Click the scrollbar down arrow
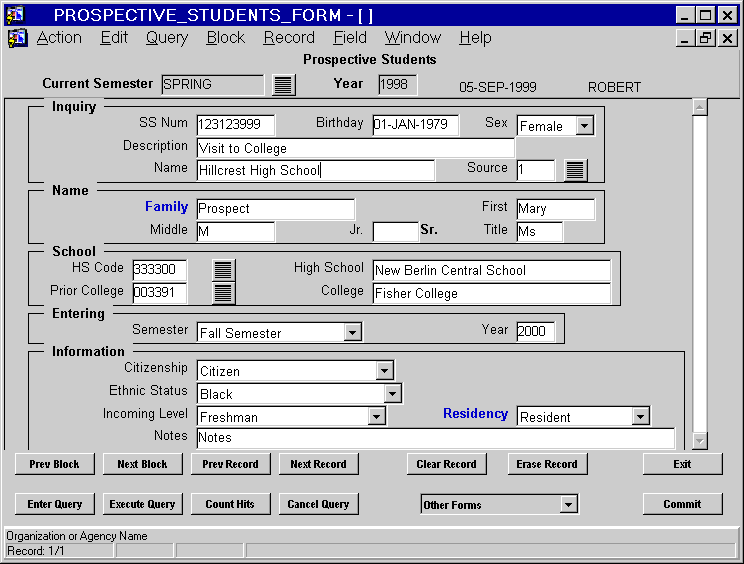This screenshot has width=744, height=564. [x=700, y=441]
